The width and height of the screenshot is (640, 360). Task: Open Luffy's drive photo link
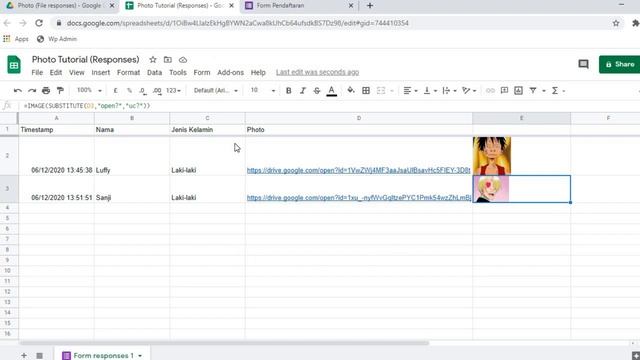click(358, 170)
